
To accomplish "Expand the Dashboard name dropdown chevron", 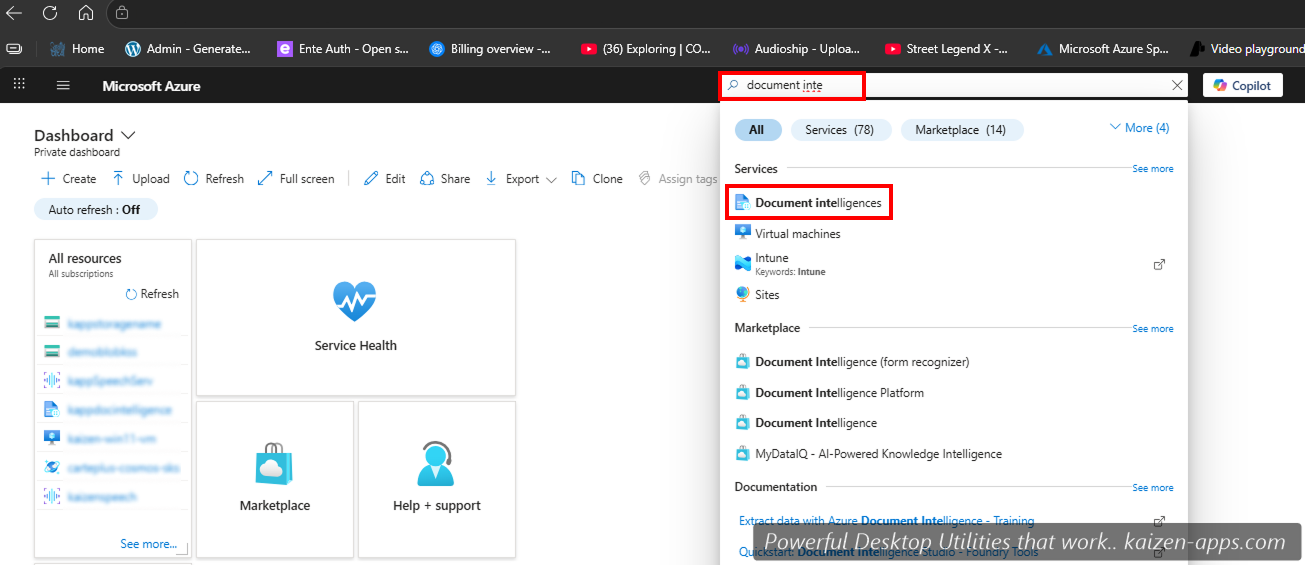I will point(128,136).
